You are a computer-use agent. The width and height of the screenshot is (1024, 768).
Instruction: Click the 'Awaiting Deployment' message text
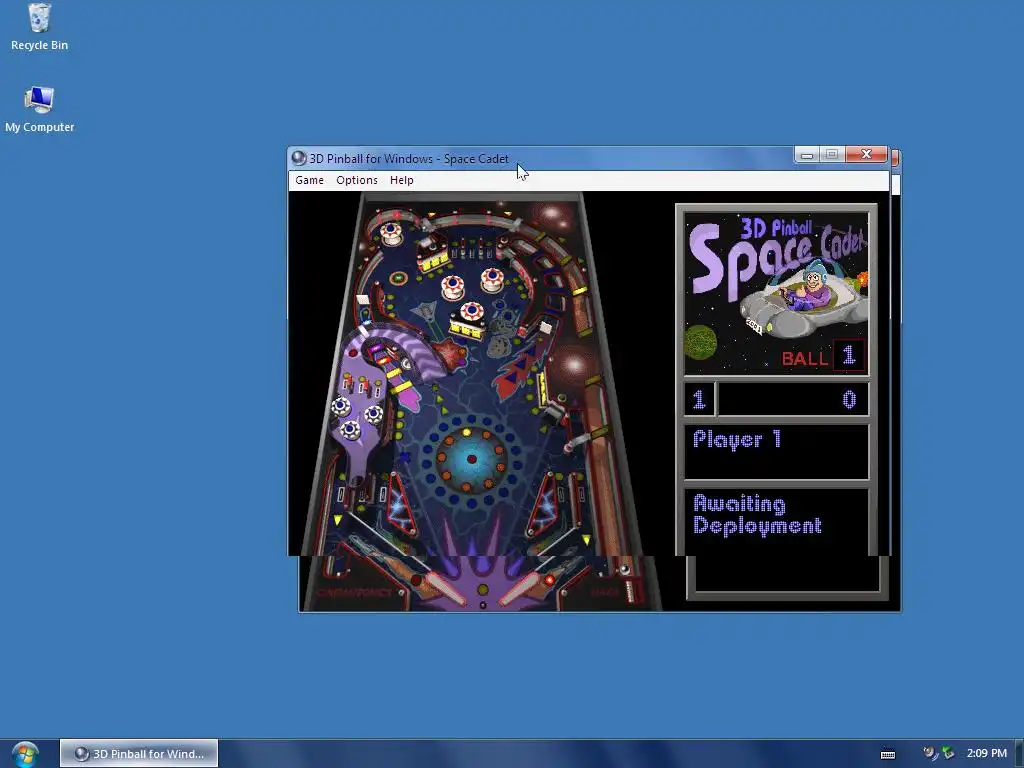[757, 515]
